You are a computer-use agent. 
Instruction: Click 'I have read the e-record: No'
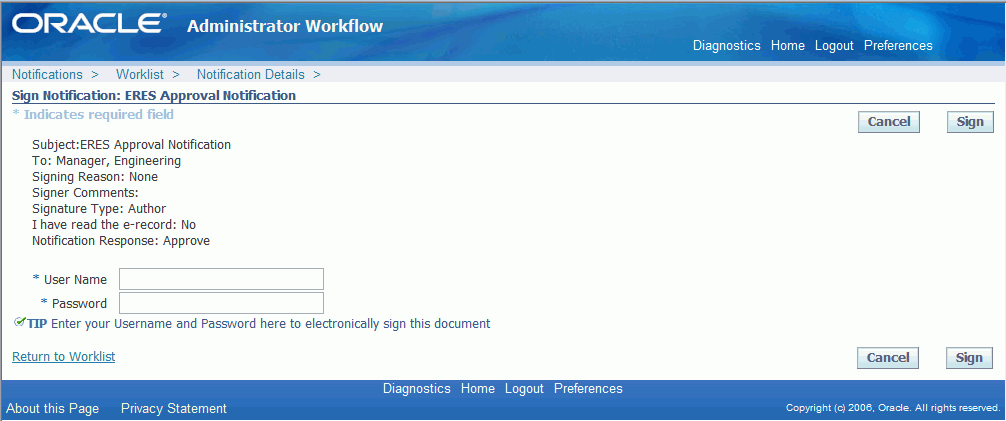[x=114, y=225]
